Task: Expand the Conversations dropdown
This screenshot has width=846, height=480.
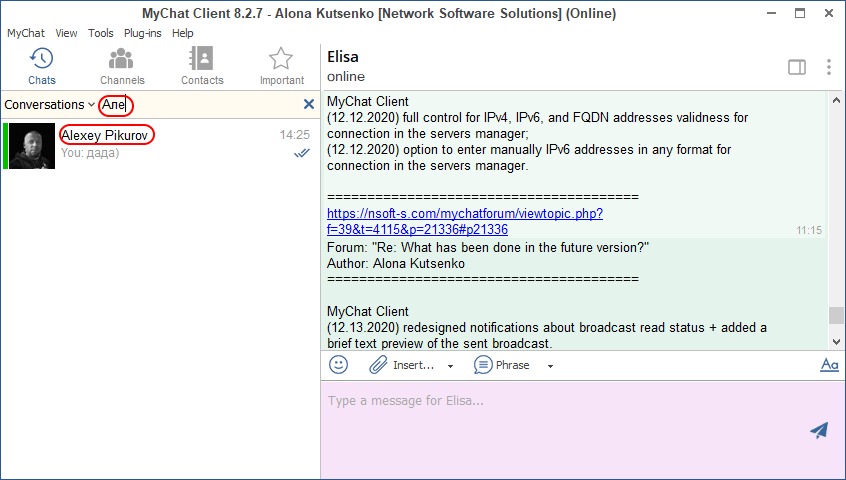Action: coord(49,105)
